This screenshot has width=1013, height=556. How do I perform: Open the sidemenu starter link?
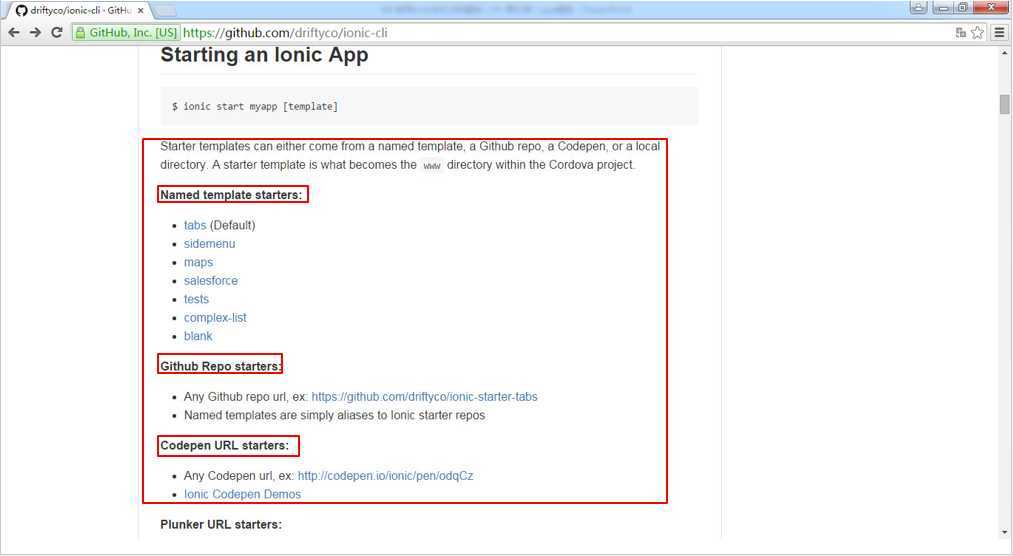pos(209,244)
